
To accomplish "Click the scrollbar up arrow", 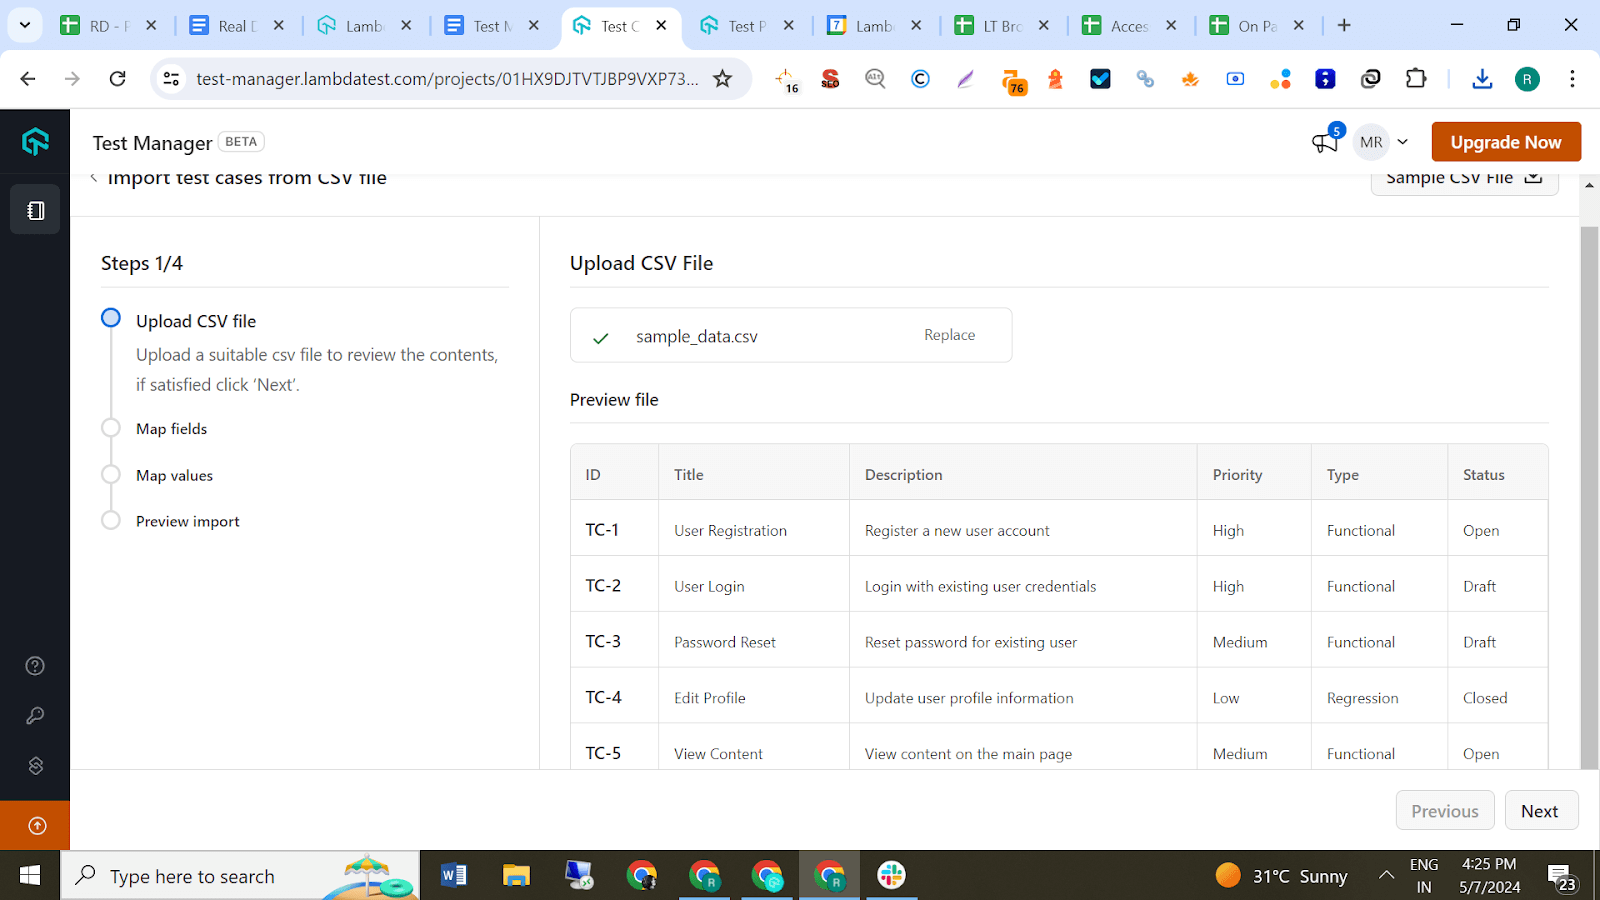I will [1589, 186].
